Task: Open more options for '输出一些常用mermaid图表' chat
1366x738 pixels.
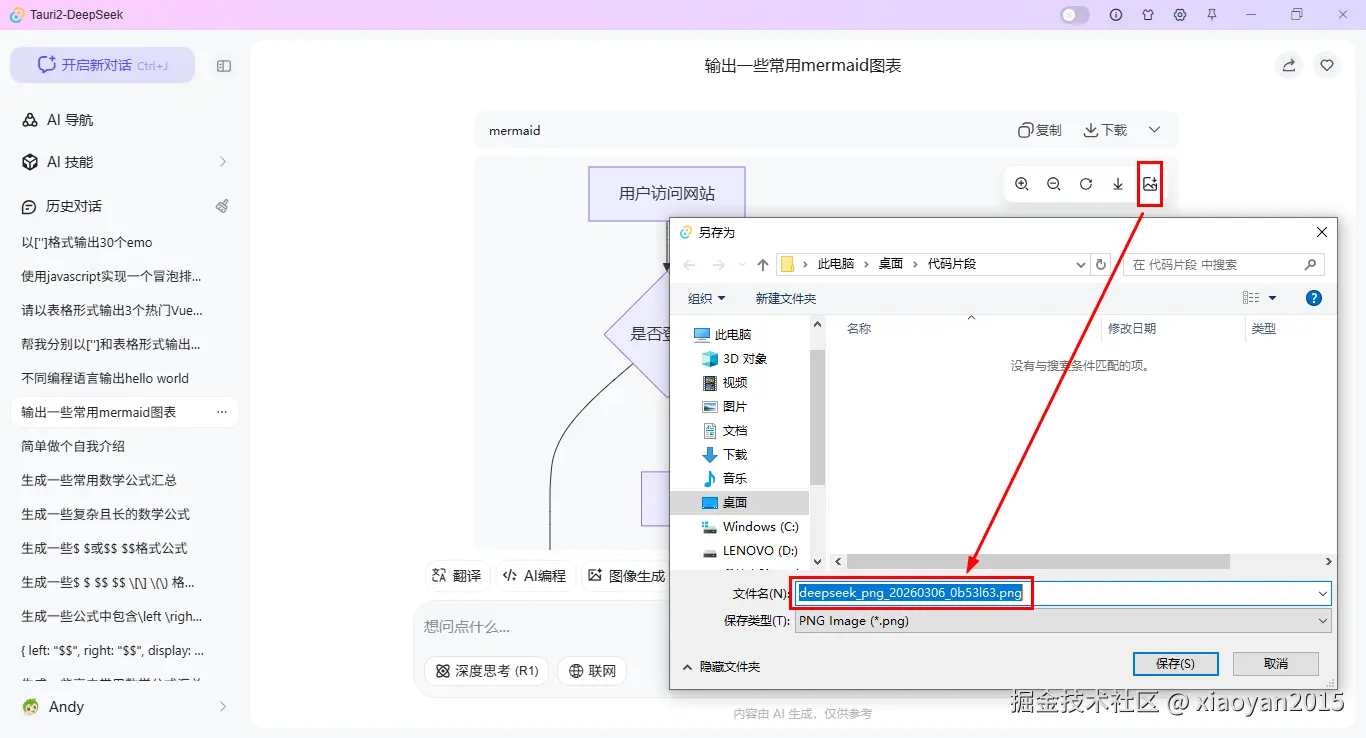Action: tap(222, 412)
